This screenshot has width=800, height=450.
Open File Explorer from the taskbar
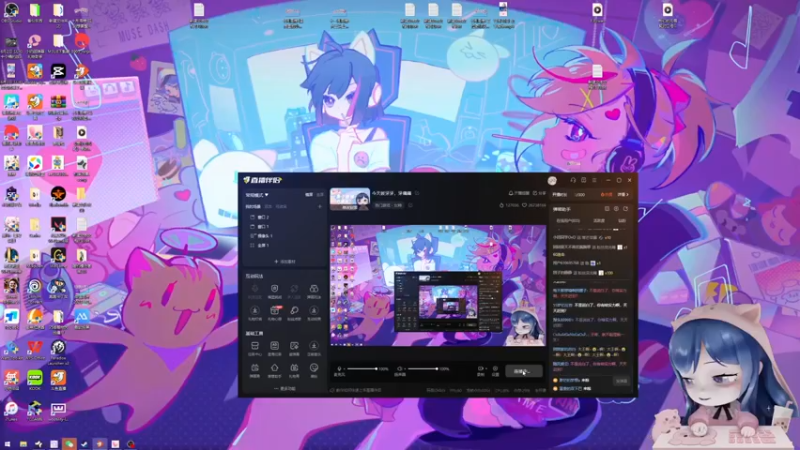[23, 444]
